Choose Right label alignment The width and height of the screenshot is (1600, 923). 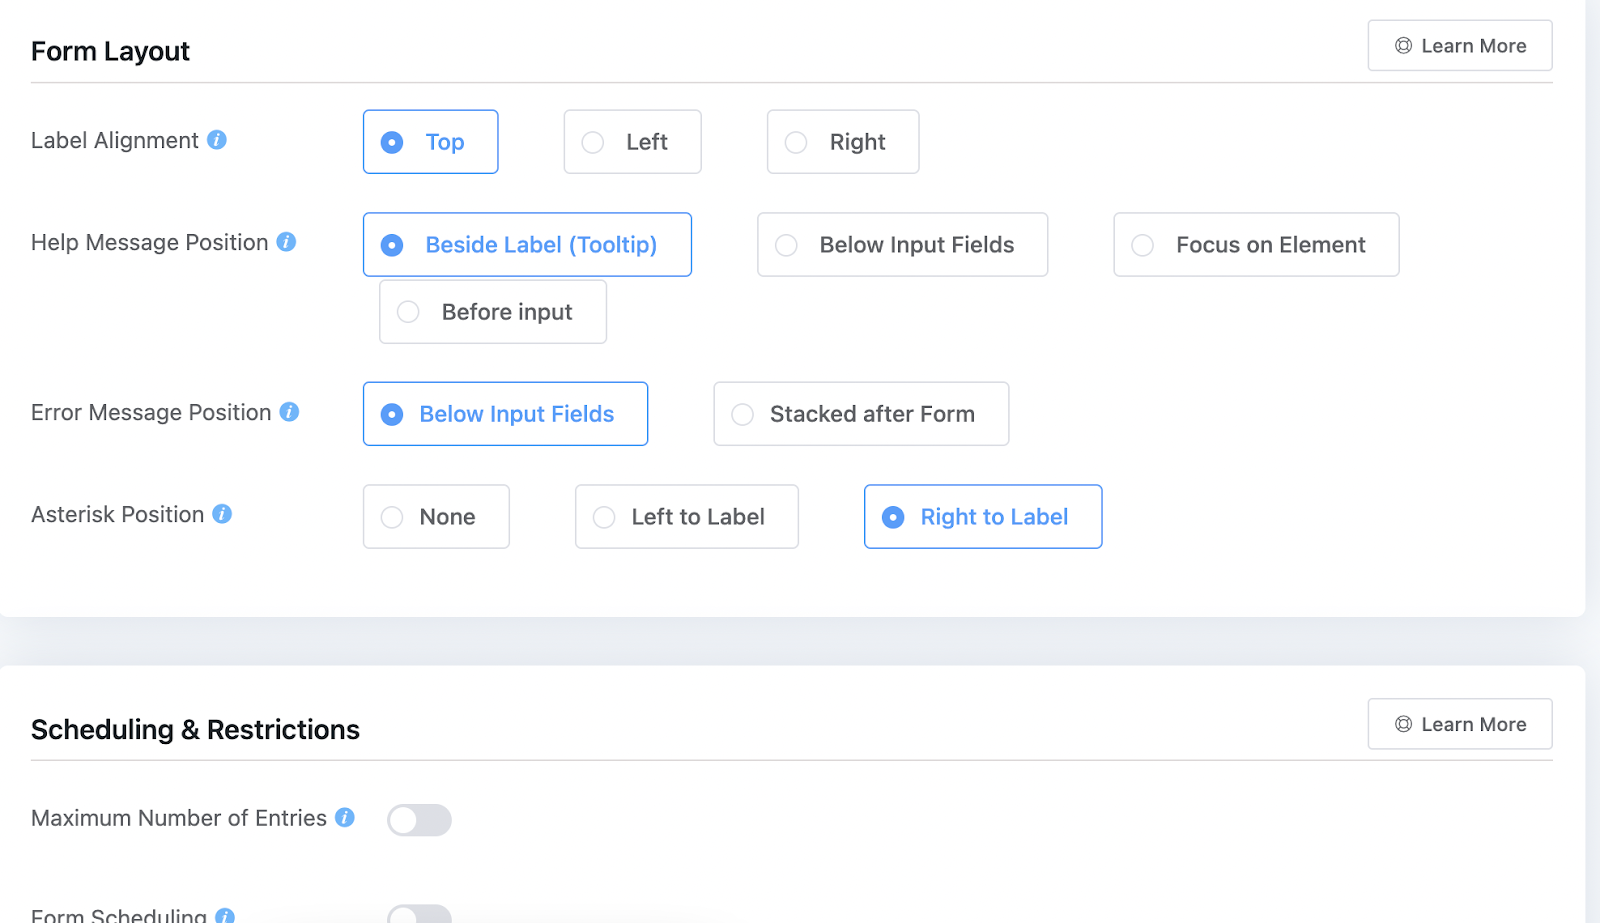click(842, 142)
